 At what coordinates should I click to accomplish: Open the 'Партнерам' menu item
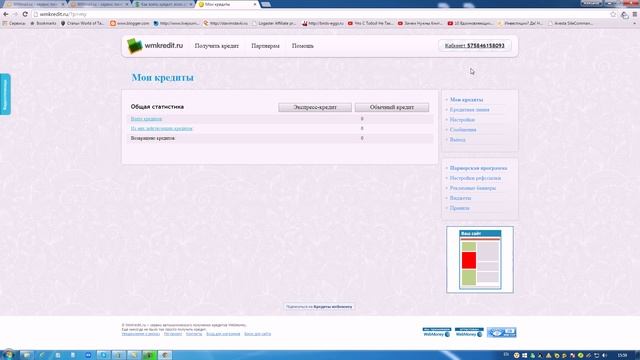pyautogui.click(x=265, y=46)
